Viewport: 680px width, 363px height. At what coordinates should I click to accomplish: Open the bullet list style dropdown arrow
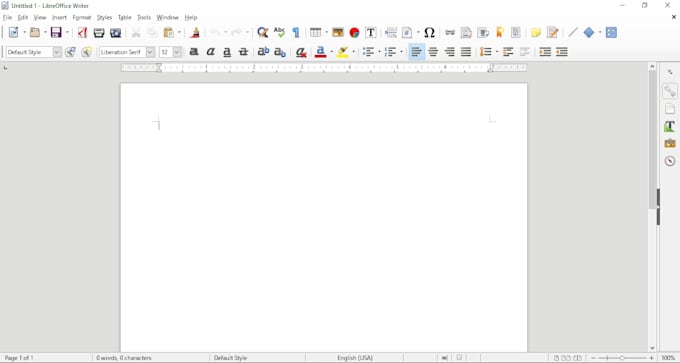click(x=379, y=52)
